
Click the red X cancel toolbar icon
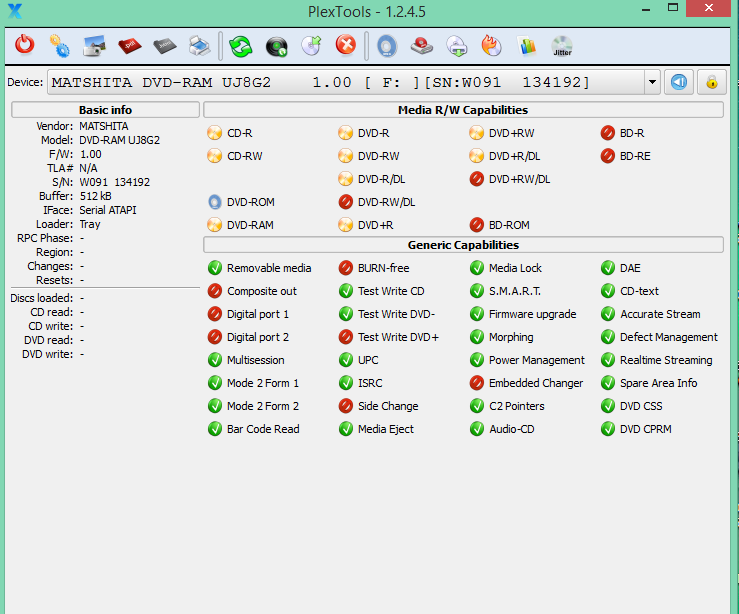pyautogui.click(x=346, y=46)
